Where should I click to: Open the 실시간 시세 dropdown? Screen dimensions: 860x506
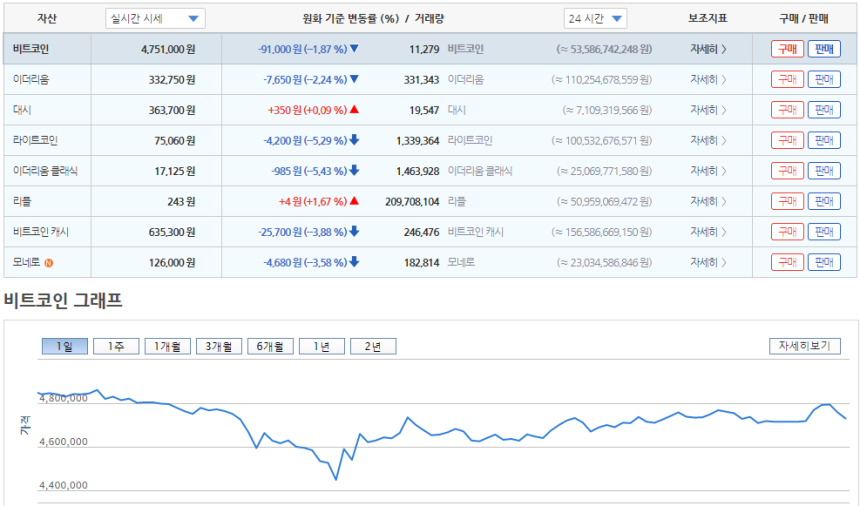click(155, 19)
